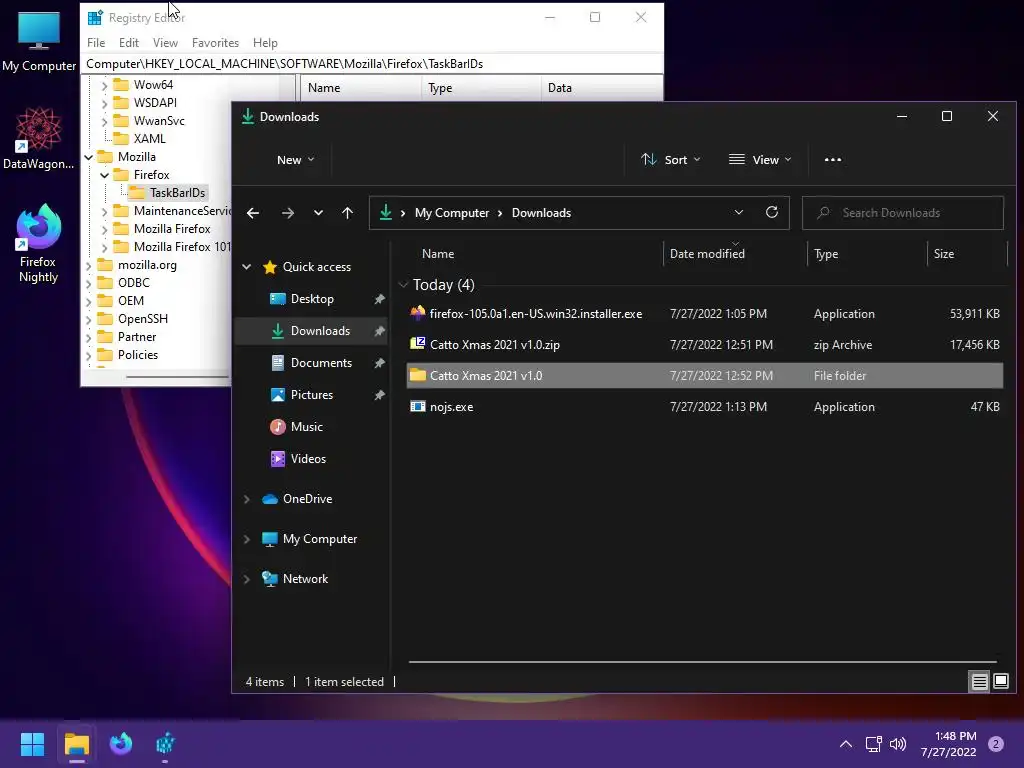Open the Sort dropdown menu
The image size is (1024, 768).
pyautogui.click(x=671, y=160)
